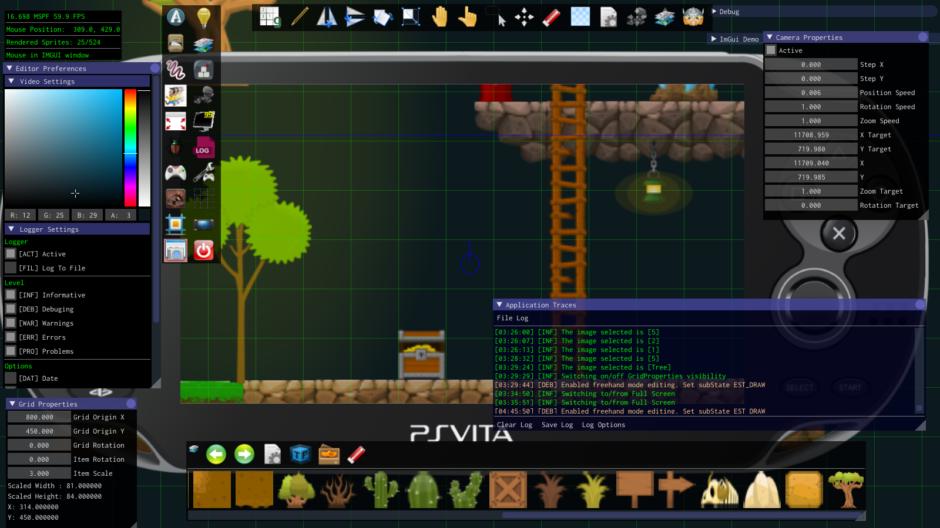Toggle the [DEB] Debuging level checkbox
Screen dimensions: 940x528
11,309
